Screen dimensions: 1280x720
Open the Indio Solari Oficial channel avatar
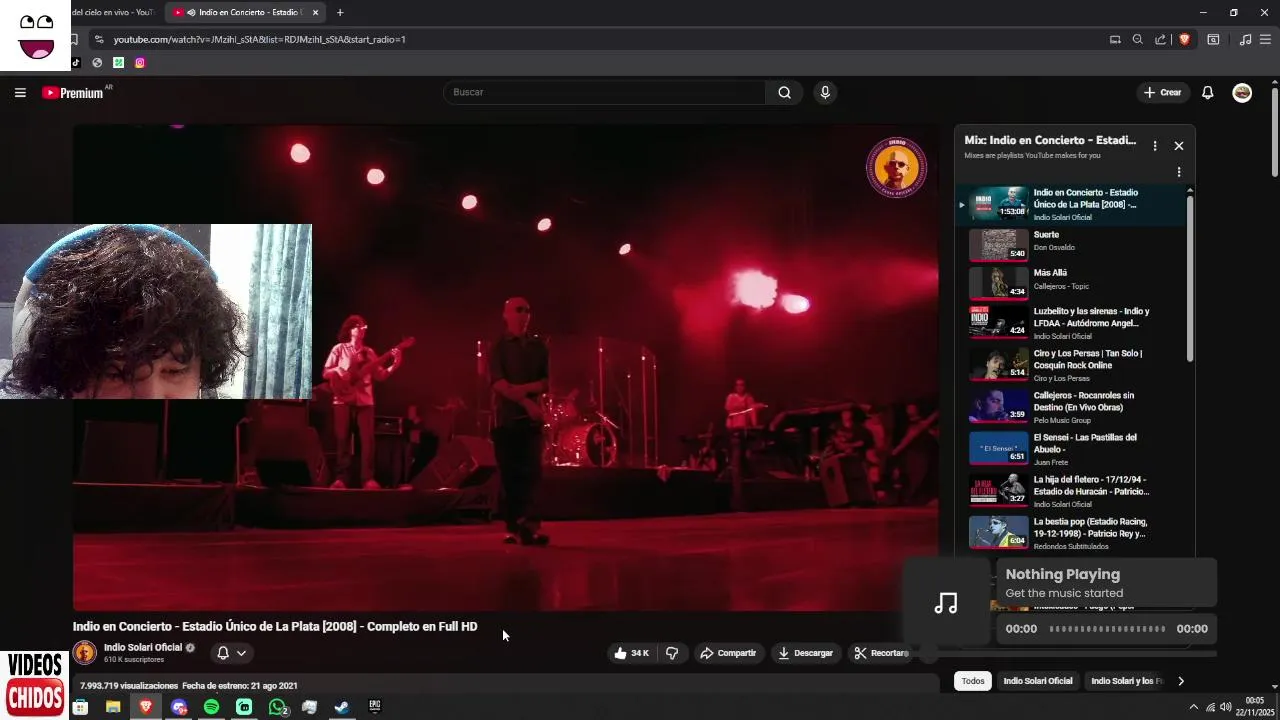pos(85,653)
